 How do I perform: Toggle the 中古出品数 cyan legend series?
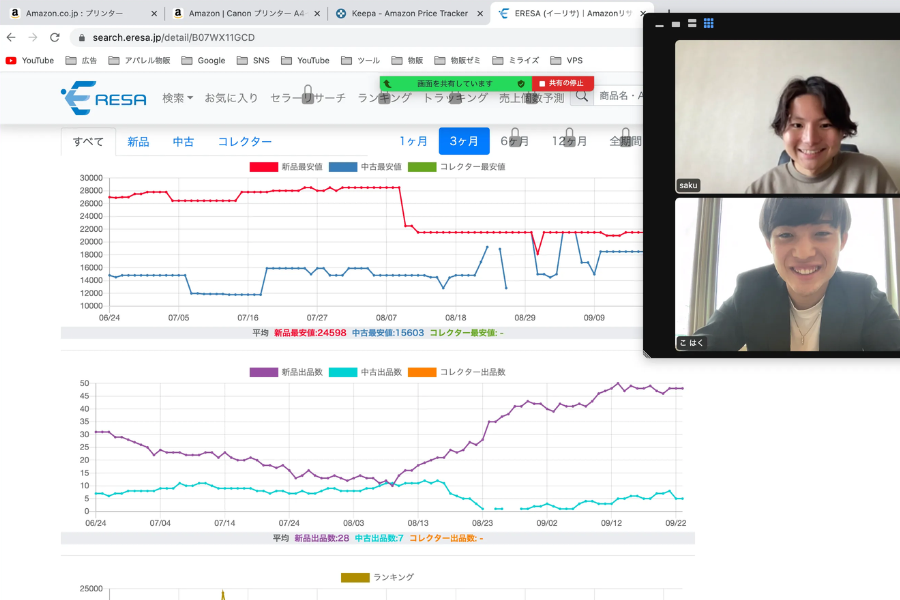coord(365,372)
